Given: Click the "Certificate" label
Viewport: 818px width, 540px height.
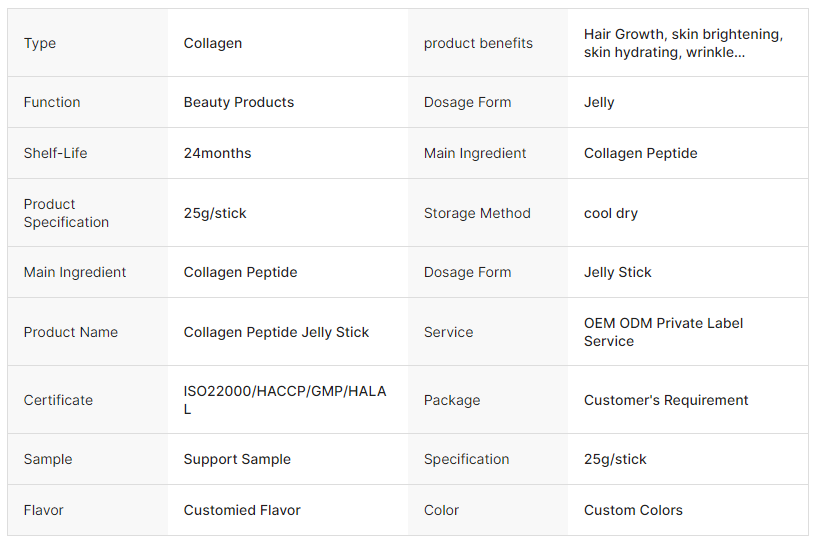Looking at the screenshot, I should tap(58, 400).
